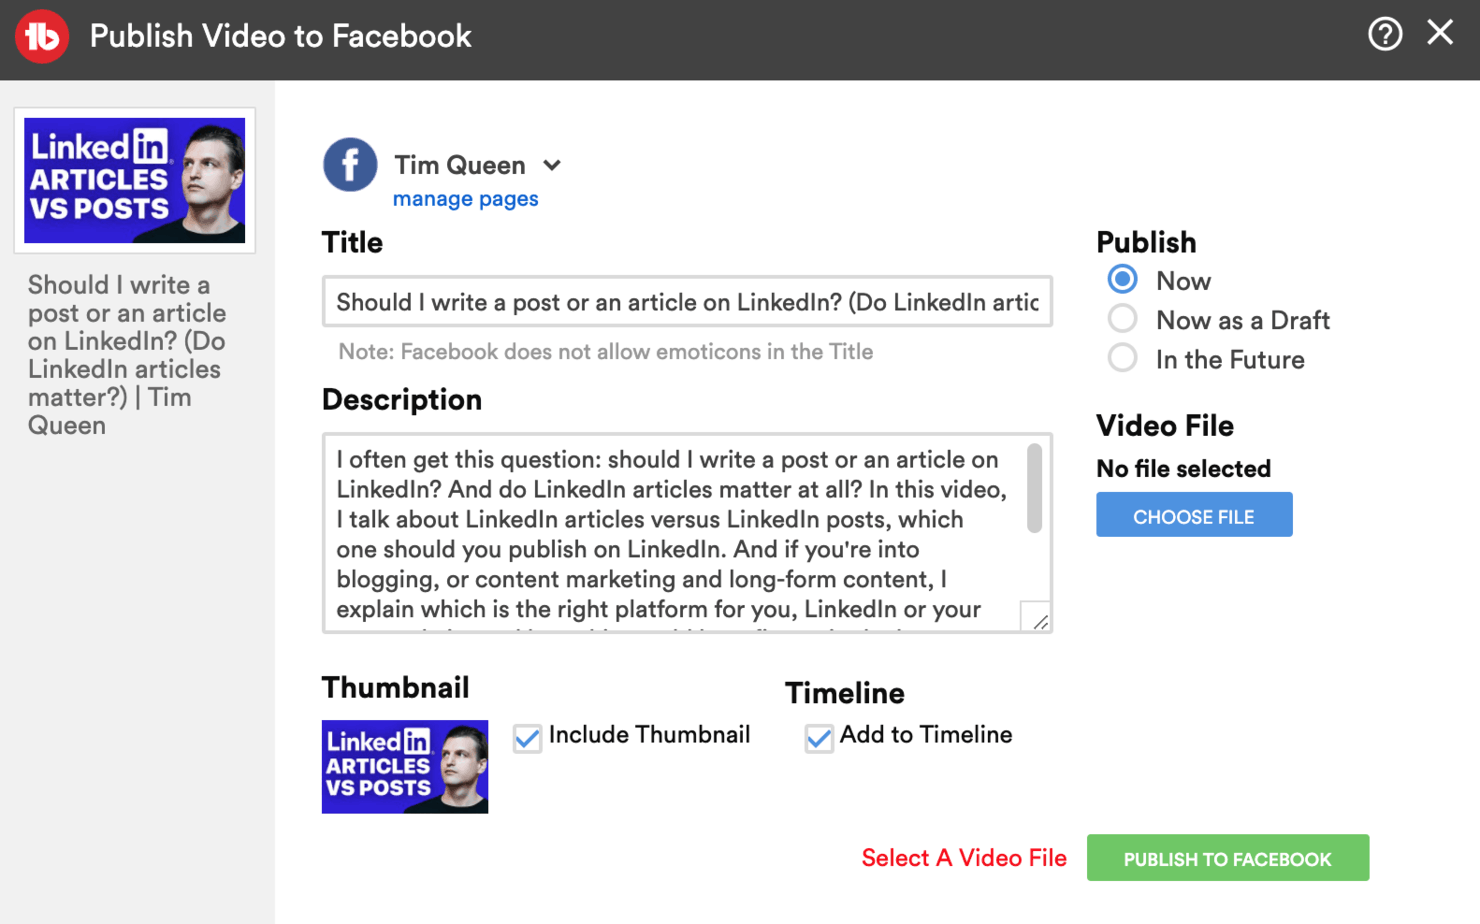1480x924 pixels.
Task: Click the Facebook emoticons note text
Action: coord(605,352)
